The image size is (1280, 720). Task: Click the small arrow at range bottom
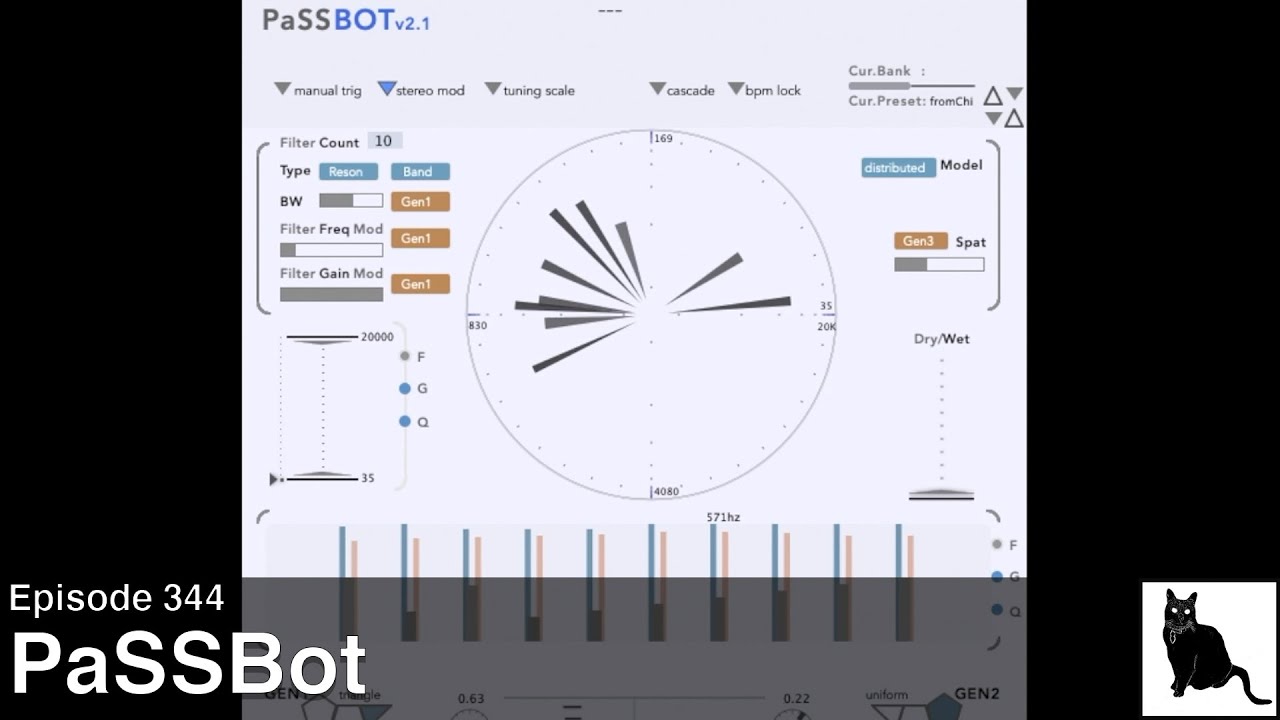tap(275, 479)
